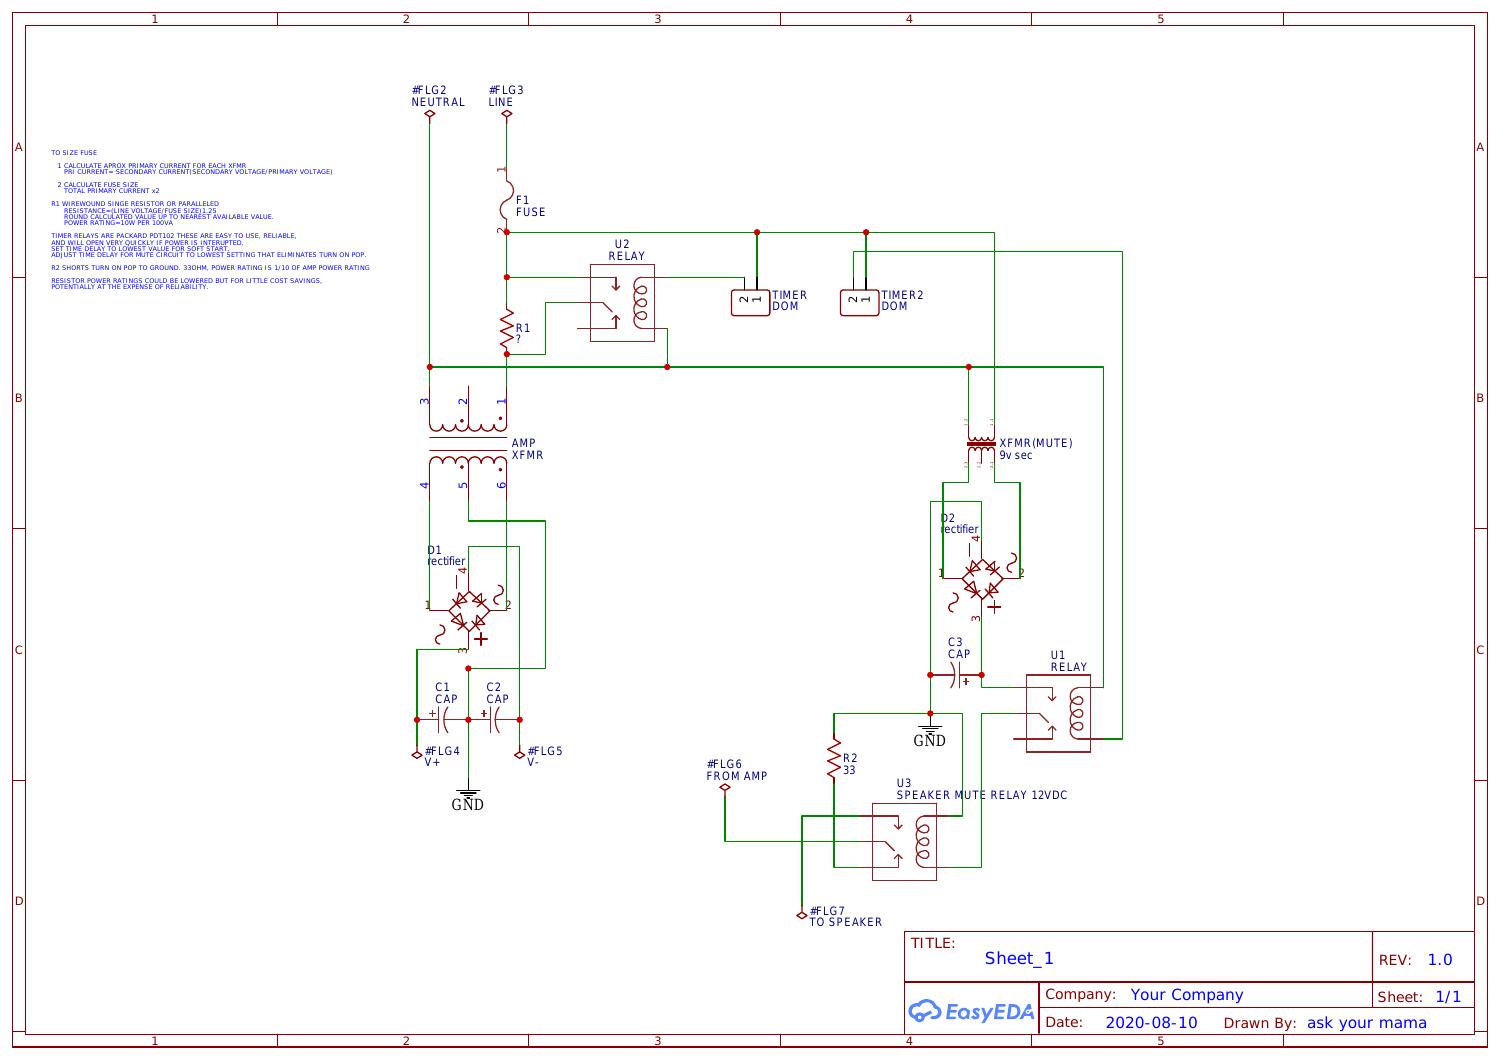The height and width of the screenshot is (1061, 1500).
Task: Click the R2 33 ohm resistor
Action: [x=832, y=759]
